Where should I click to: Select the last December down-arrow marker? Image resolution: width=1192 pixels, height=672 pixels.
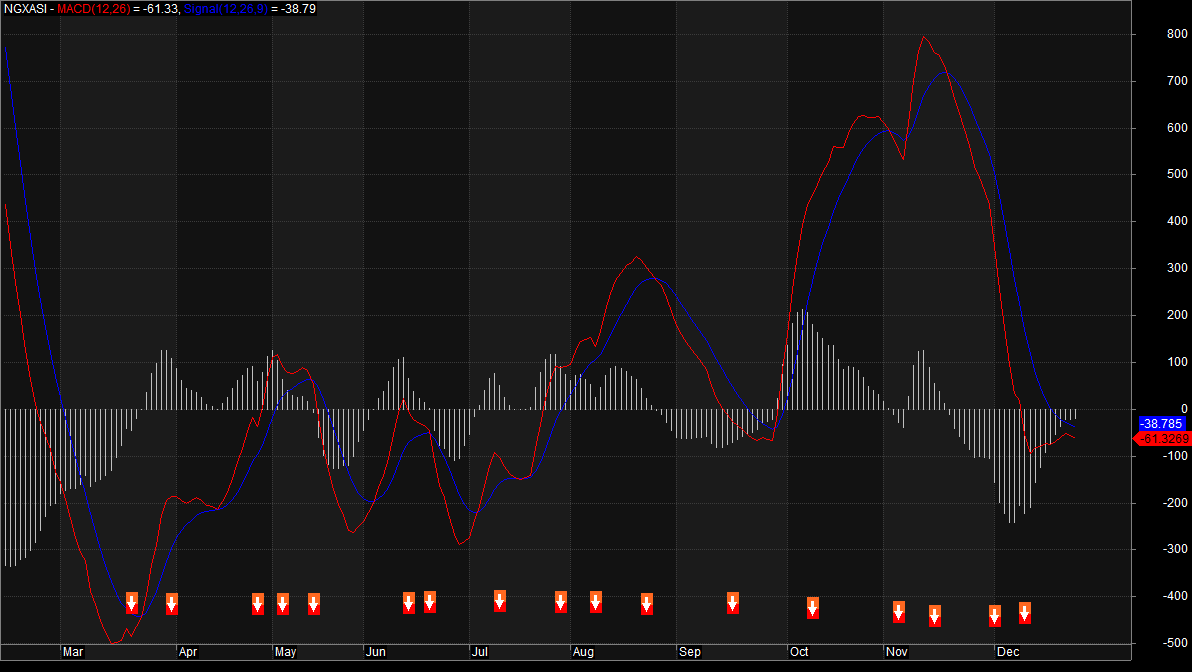click(x=1025, y=613)
